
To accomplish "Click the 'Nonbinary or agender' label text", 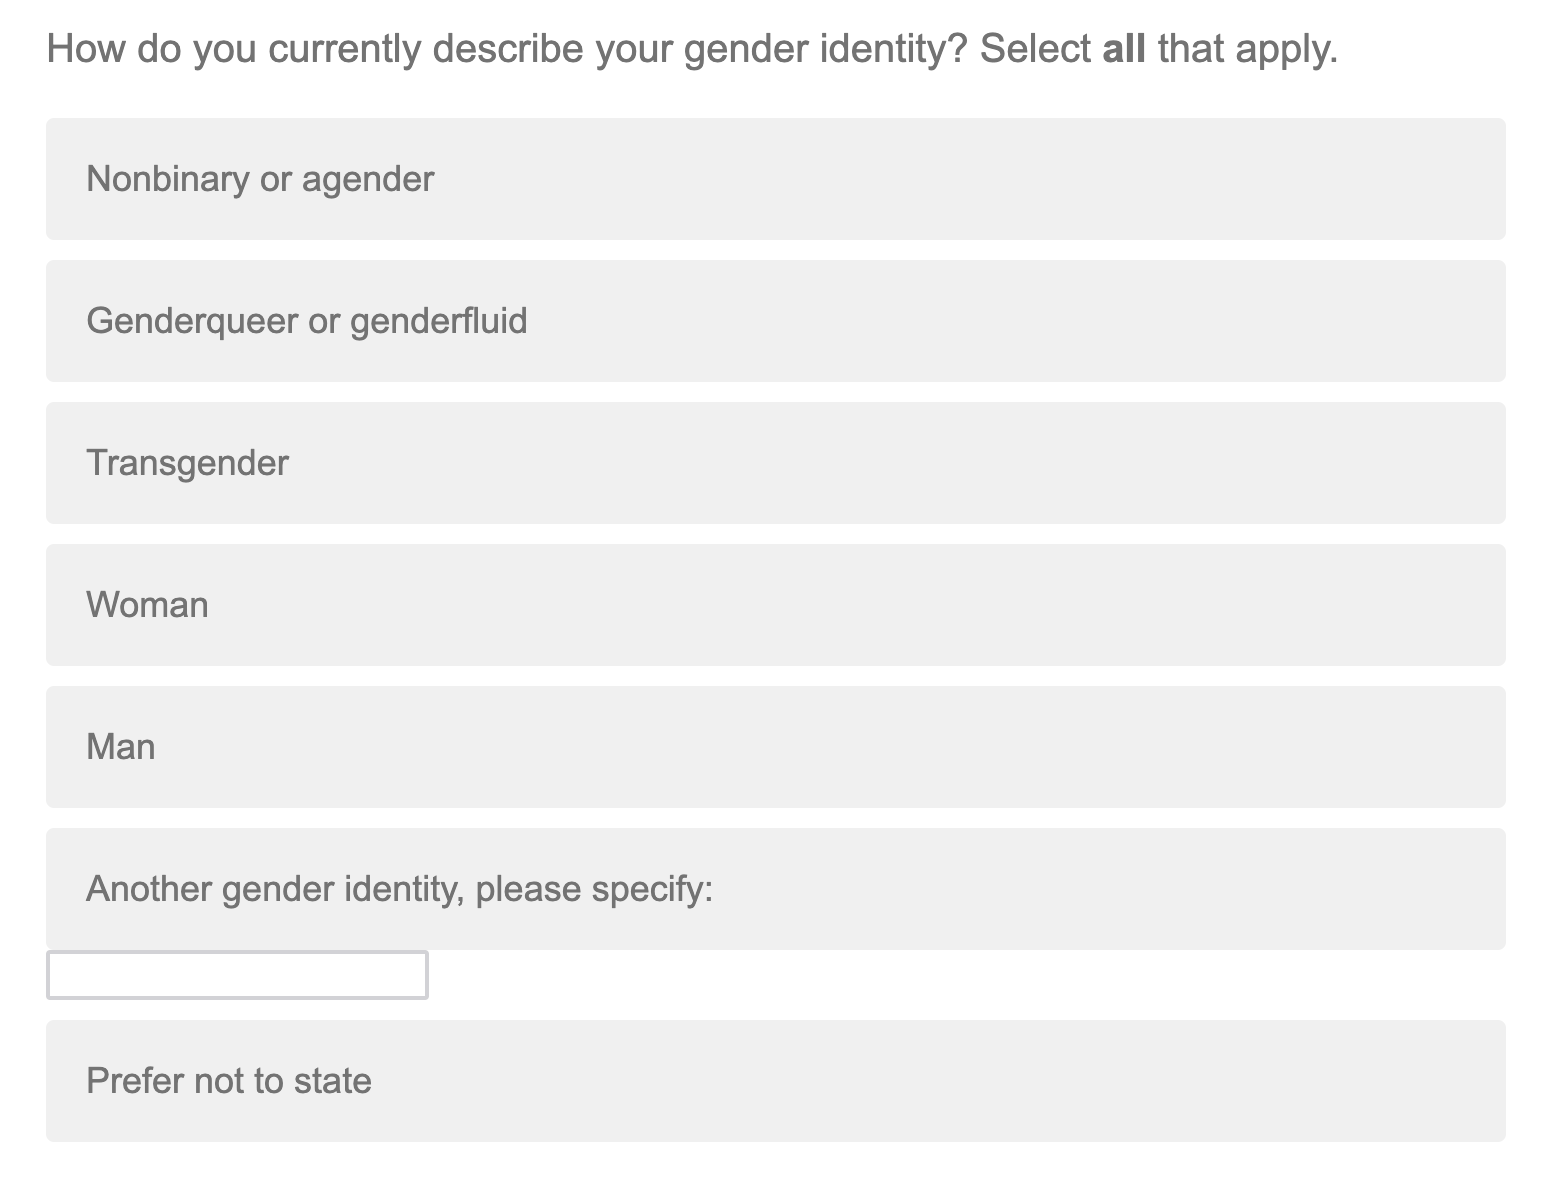I will pos(260,179).
